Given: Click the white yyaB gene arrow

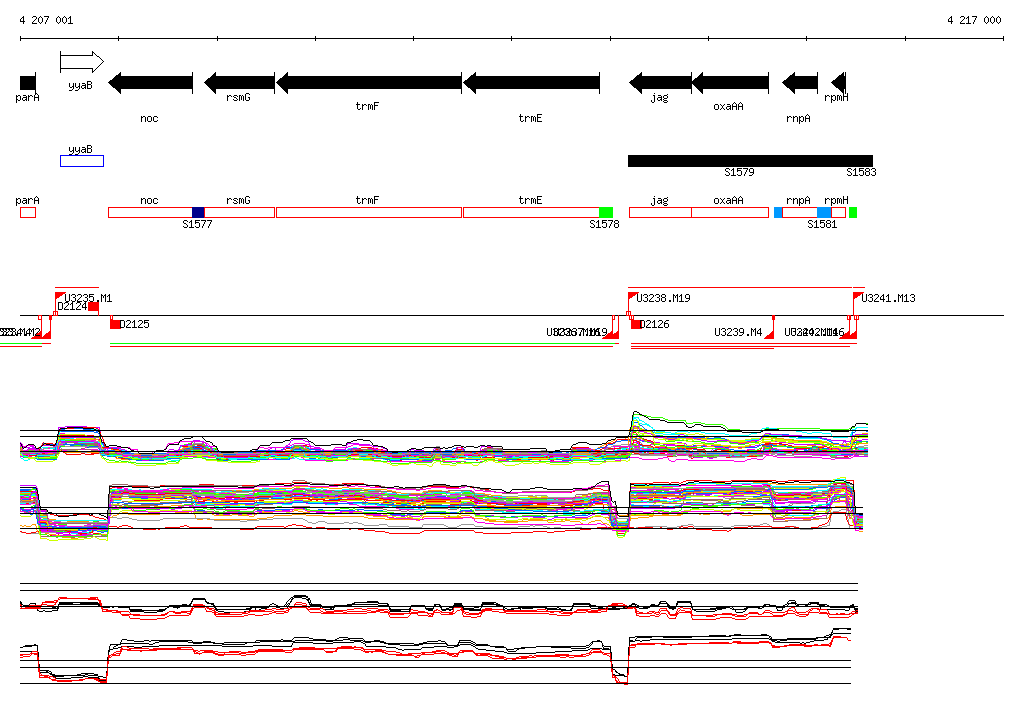Looking at the screenshot, I should [x=82, y=62].
